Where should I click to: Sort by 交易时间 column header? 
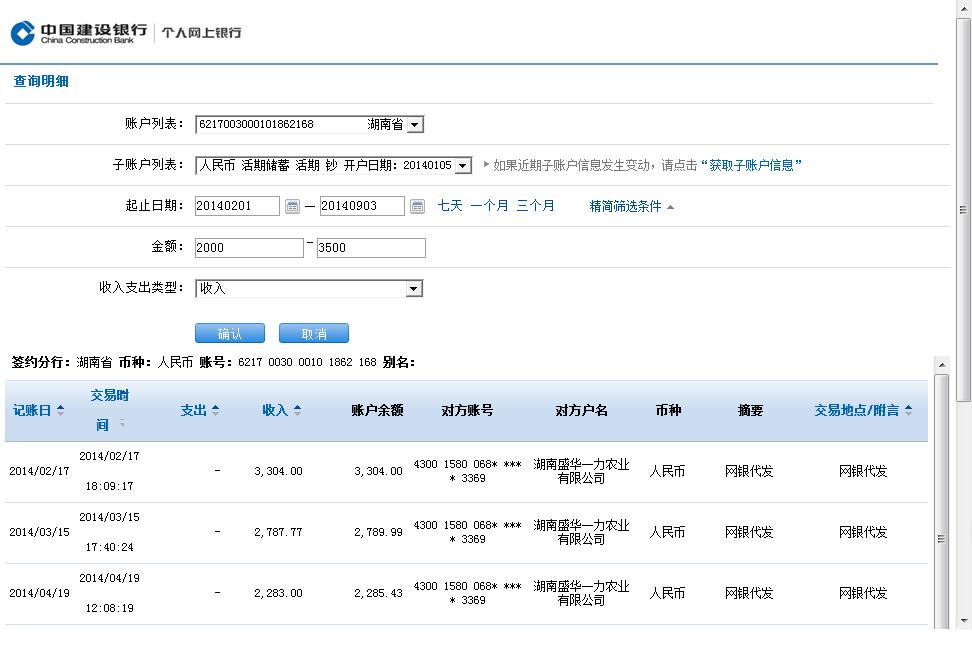click(x=109, y=409)
